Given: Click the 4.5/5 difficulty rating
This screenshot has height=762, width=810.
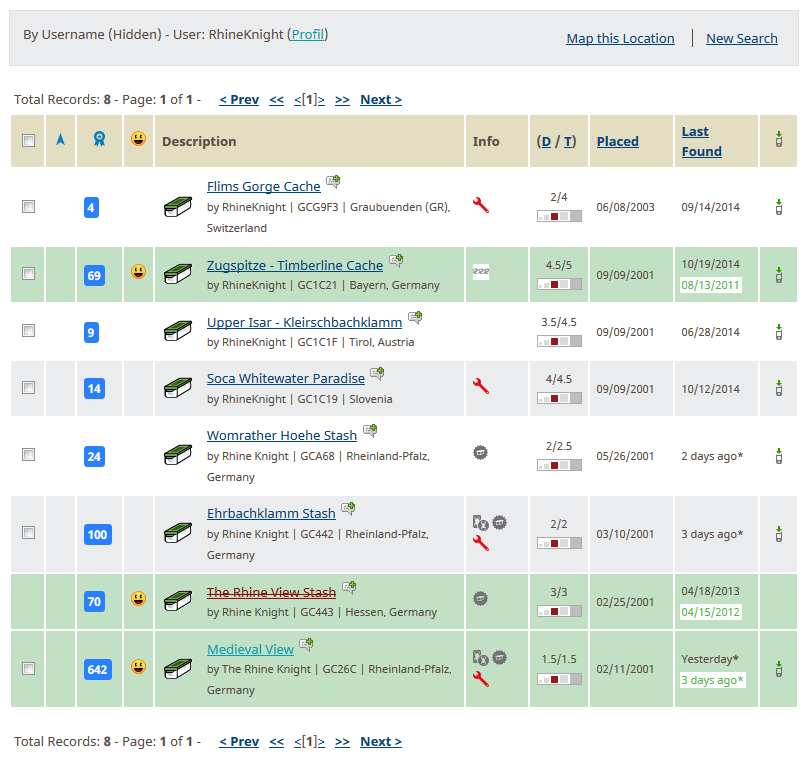Looking at the screenshot, I should point(559,265).
